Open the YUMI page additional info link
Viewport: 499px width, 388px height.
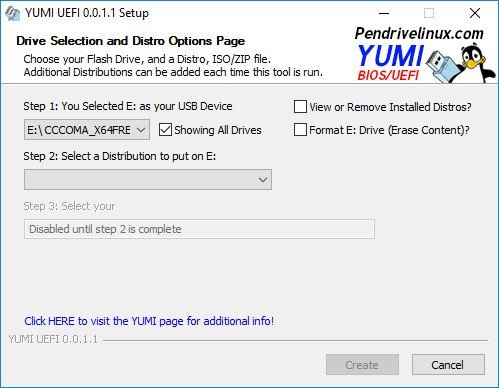(x=149, y=321)
